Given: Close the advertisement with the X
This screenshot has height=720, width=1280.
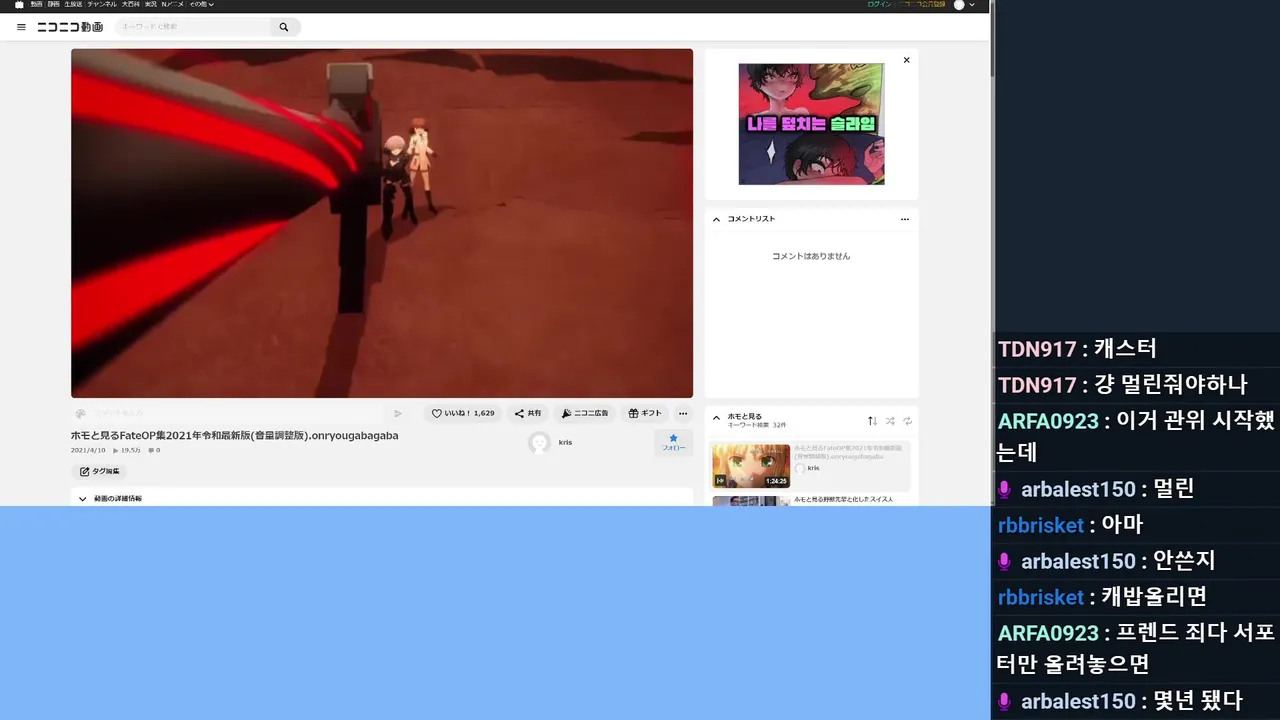Looking at the screenshot, I should point(907,60).
